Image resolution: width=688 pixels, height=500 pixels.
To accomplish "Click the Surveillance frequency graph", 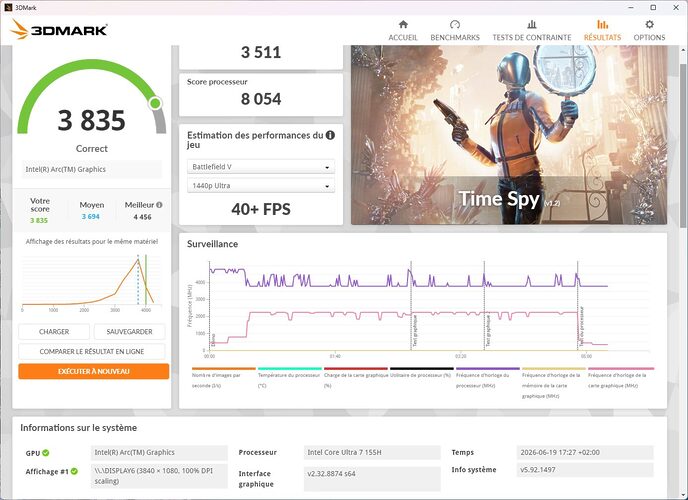I will (x=419, y=307).
